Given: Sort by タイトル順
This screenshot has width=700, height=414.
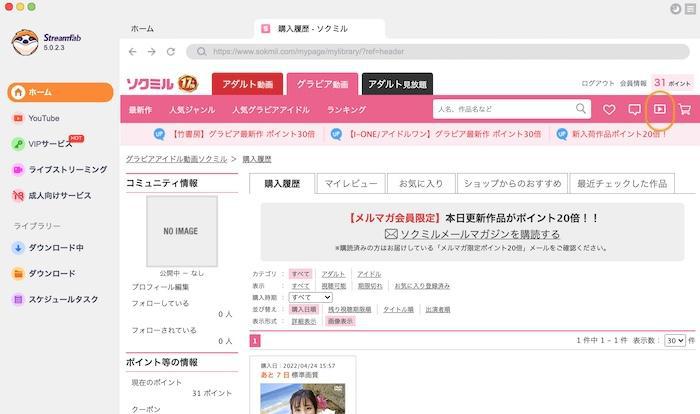Looking at the screenshot, I should [x=398, y=309].
